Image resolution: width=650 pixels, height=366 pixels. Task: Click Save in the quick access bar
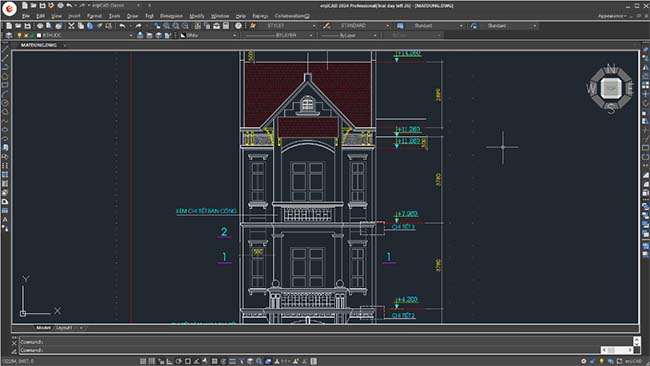pos(42,6)
